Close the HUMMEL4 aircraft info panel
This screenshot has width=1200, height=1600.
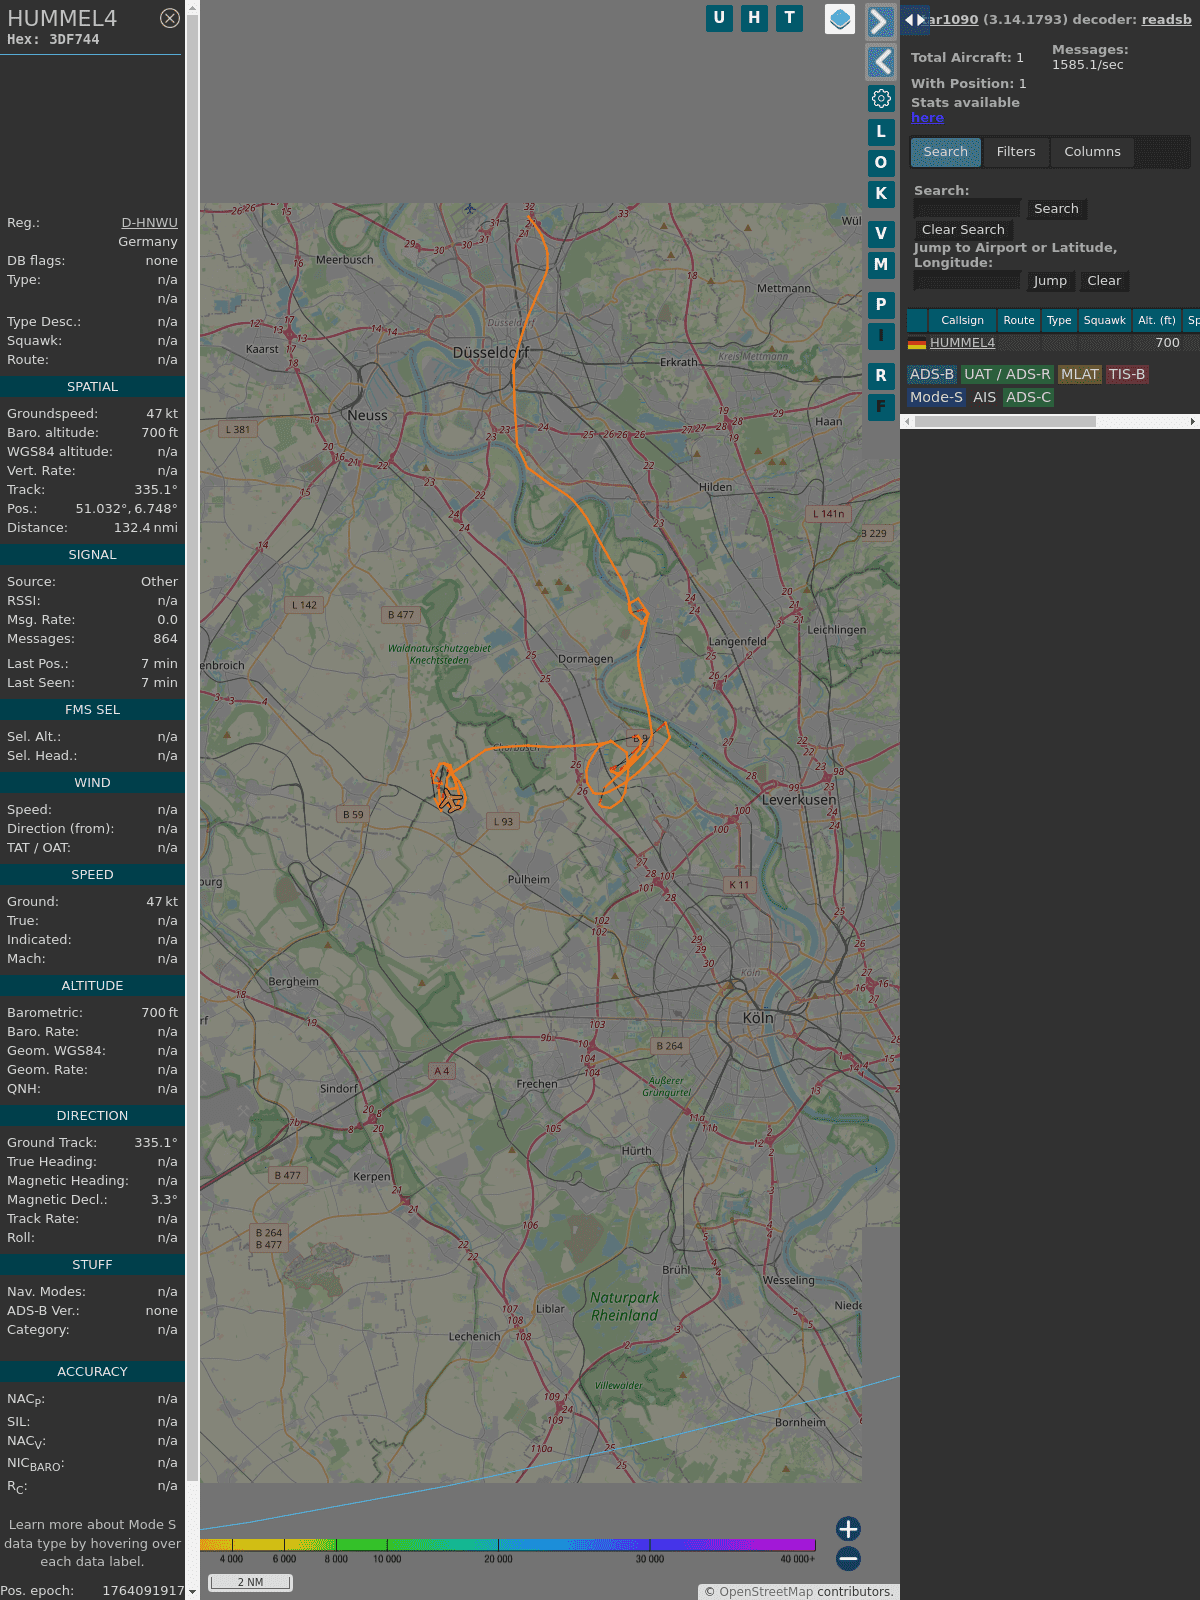(170, 18)
